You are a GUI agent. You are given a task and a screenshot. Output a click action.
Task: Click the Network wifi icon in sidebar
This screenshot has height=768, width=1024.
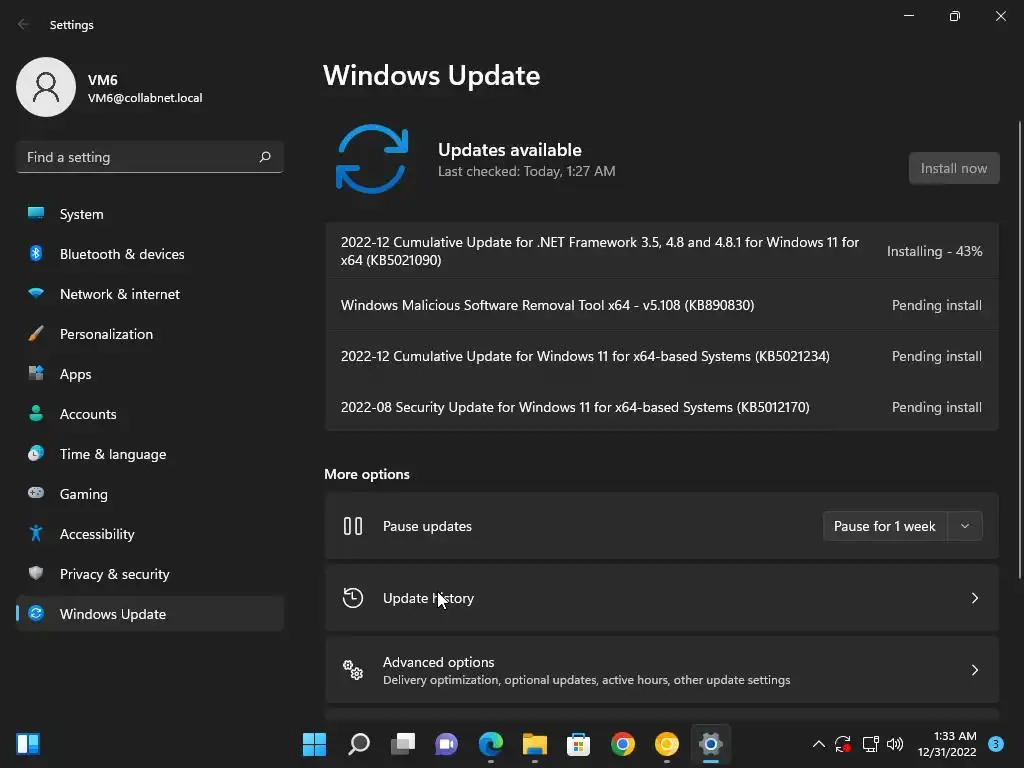click(x=36, y=293)
